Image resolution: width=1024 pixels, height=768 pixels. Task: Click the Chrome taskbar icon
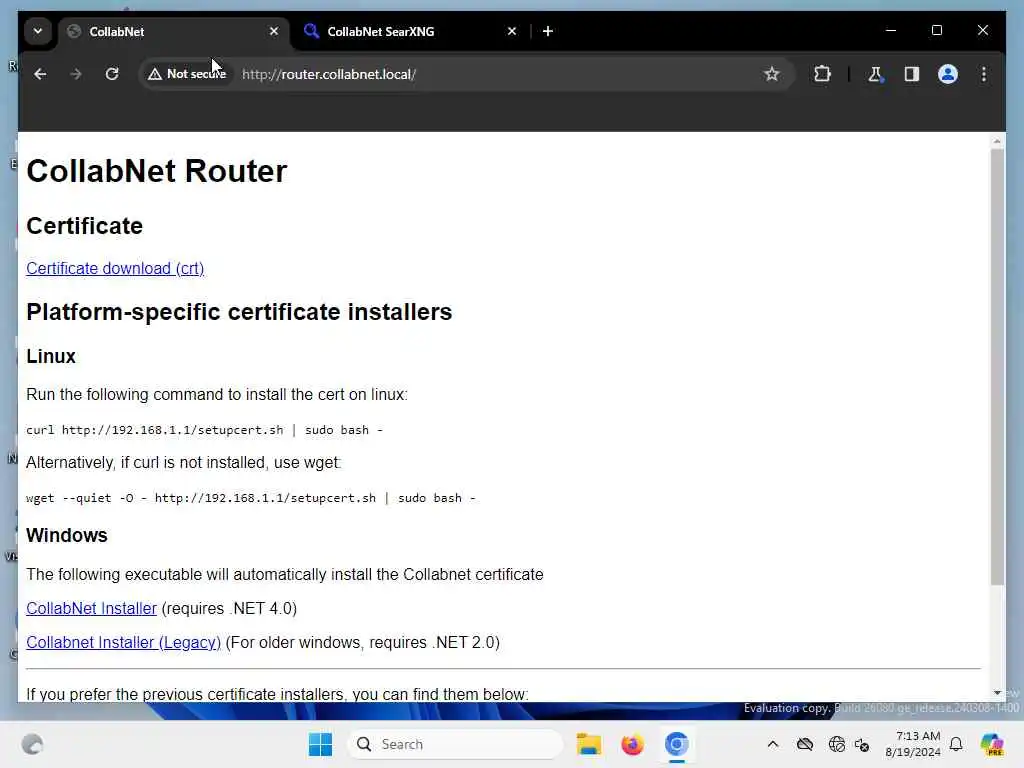[677, 744]
